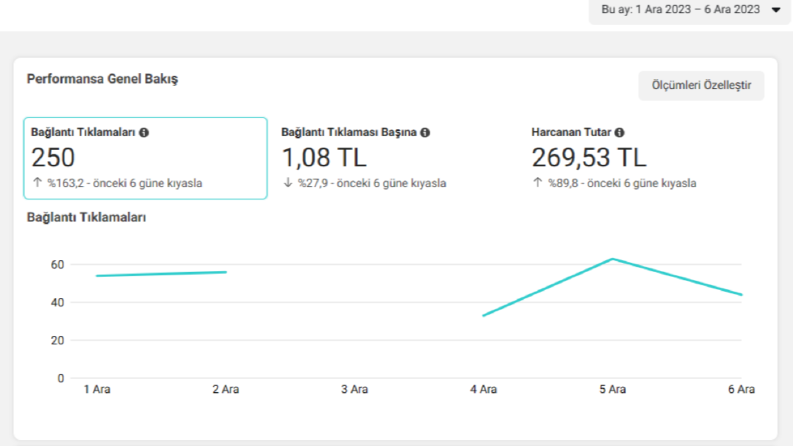
Task: Click the 1 Ara axis label
Action: tap(97, 389)
